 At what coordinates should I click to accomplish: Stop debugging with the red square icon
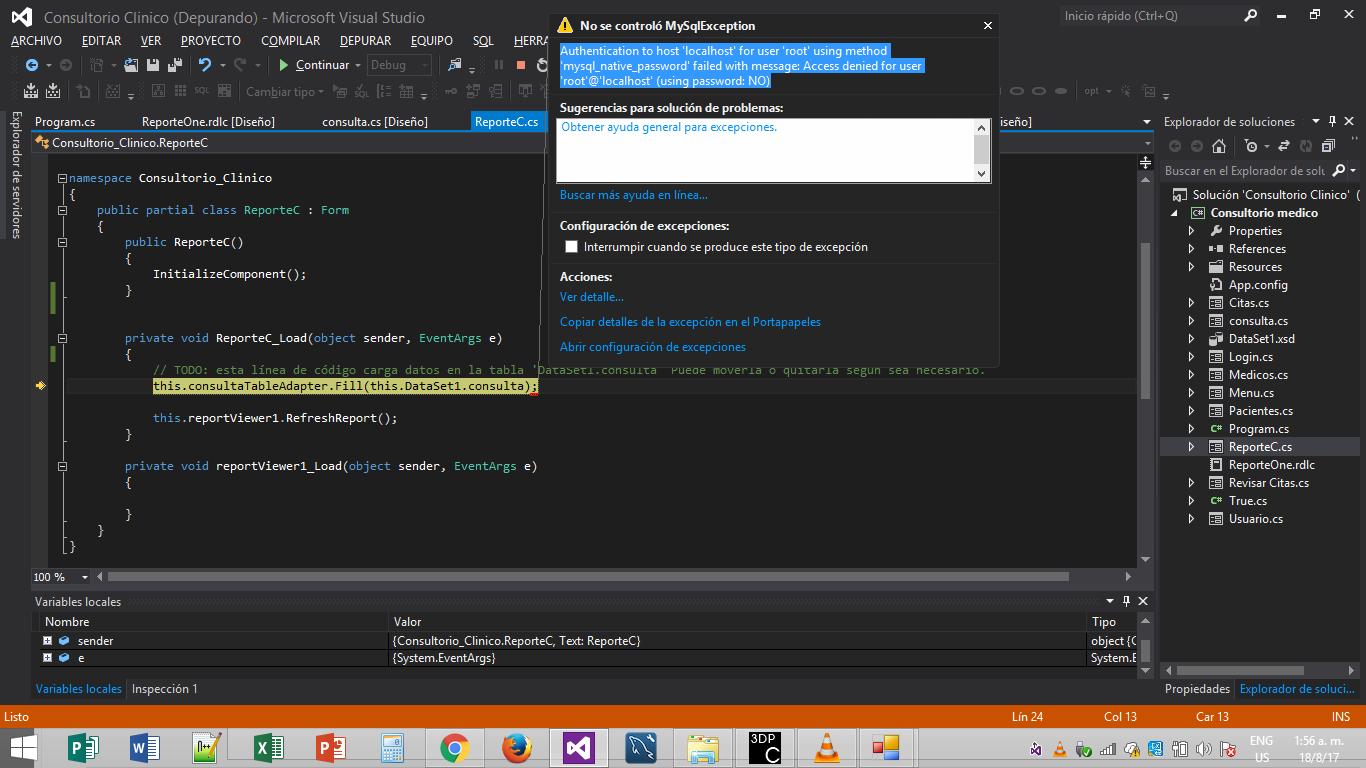[520, 65]
